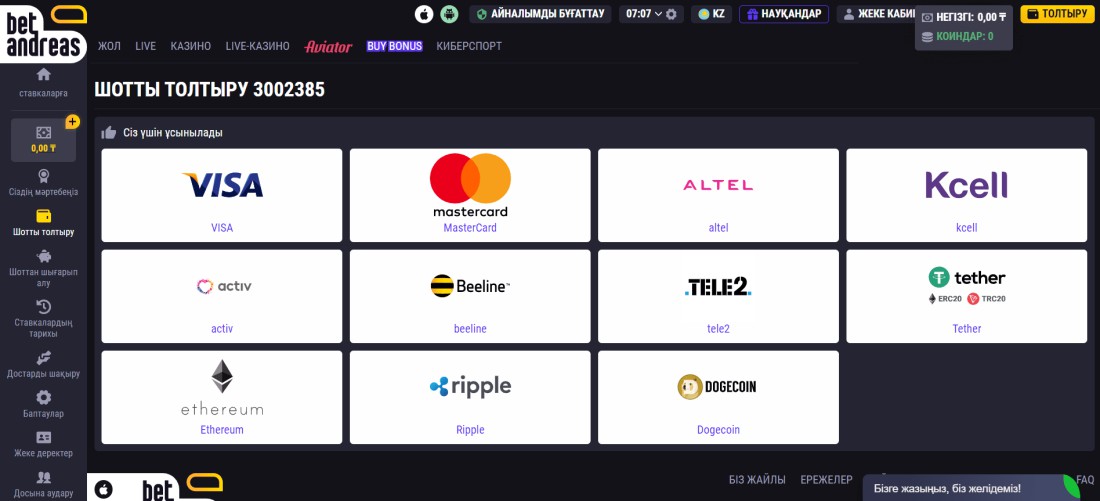Expand the Жеке кабинет account menu
The width and height of the screenshot is (1100, 501).
point(877,14)
